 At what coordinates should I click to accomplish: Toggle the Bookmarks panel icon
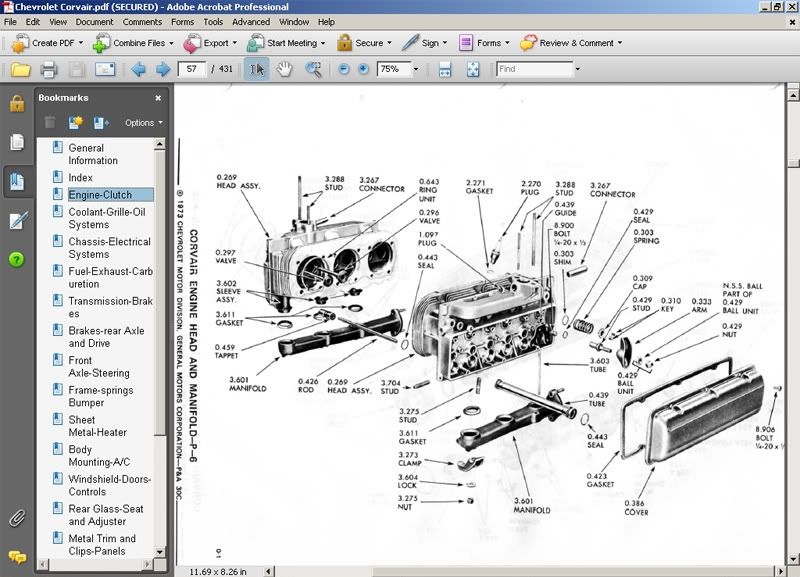pyautogui.click(x=17, y=181)
